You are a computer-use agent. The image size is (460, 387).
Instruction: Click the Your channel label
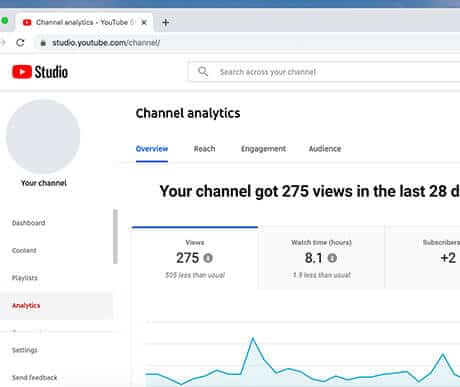coord(44,183)
